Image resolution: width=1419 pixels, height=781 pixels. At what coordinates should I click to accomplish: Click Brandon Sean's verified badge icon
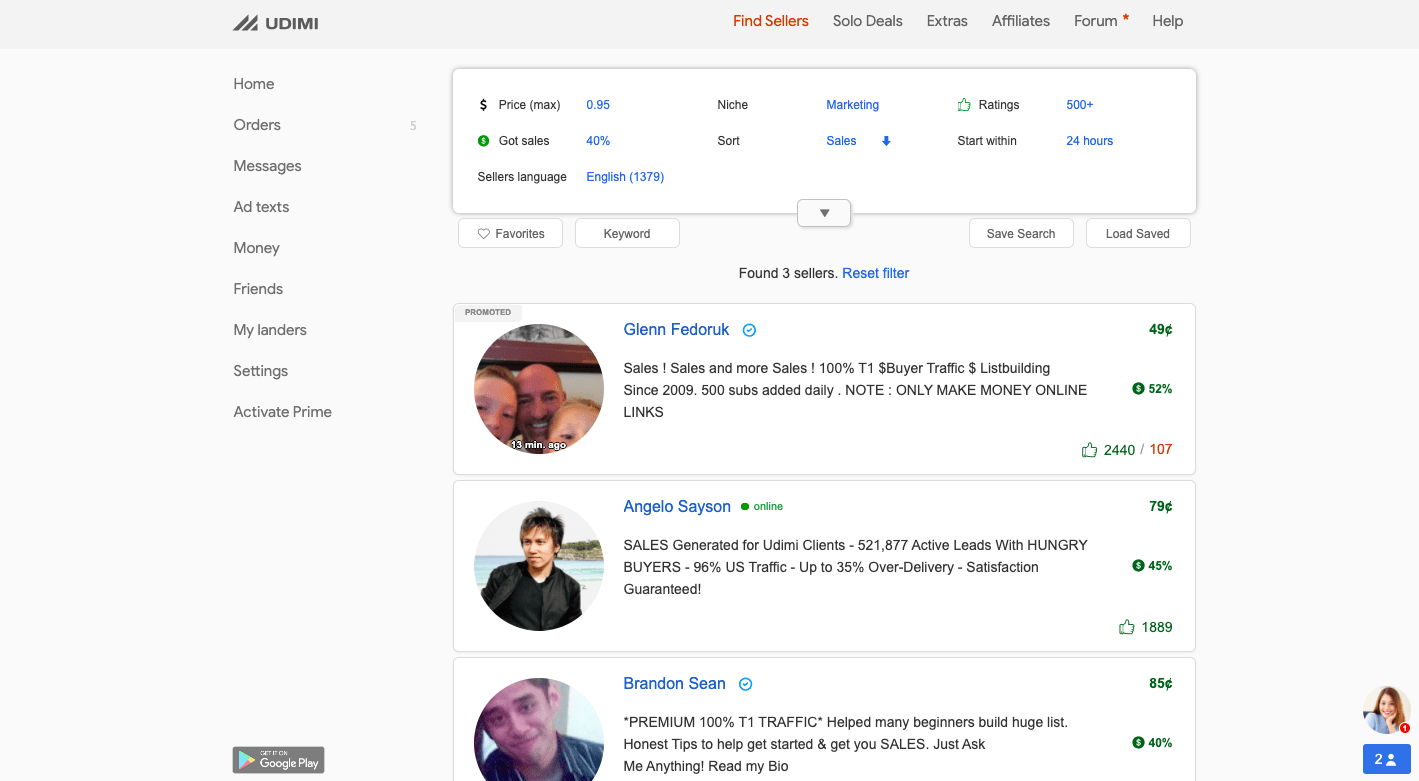(745, 684)
